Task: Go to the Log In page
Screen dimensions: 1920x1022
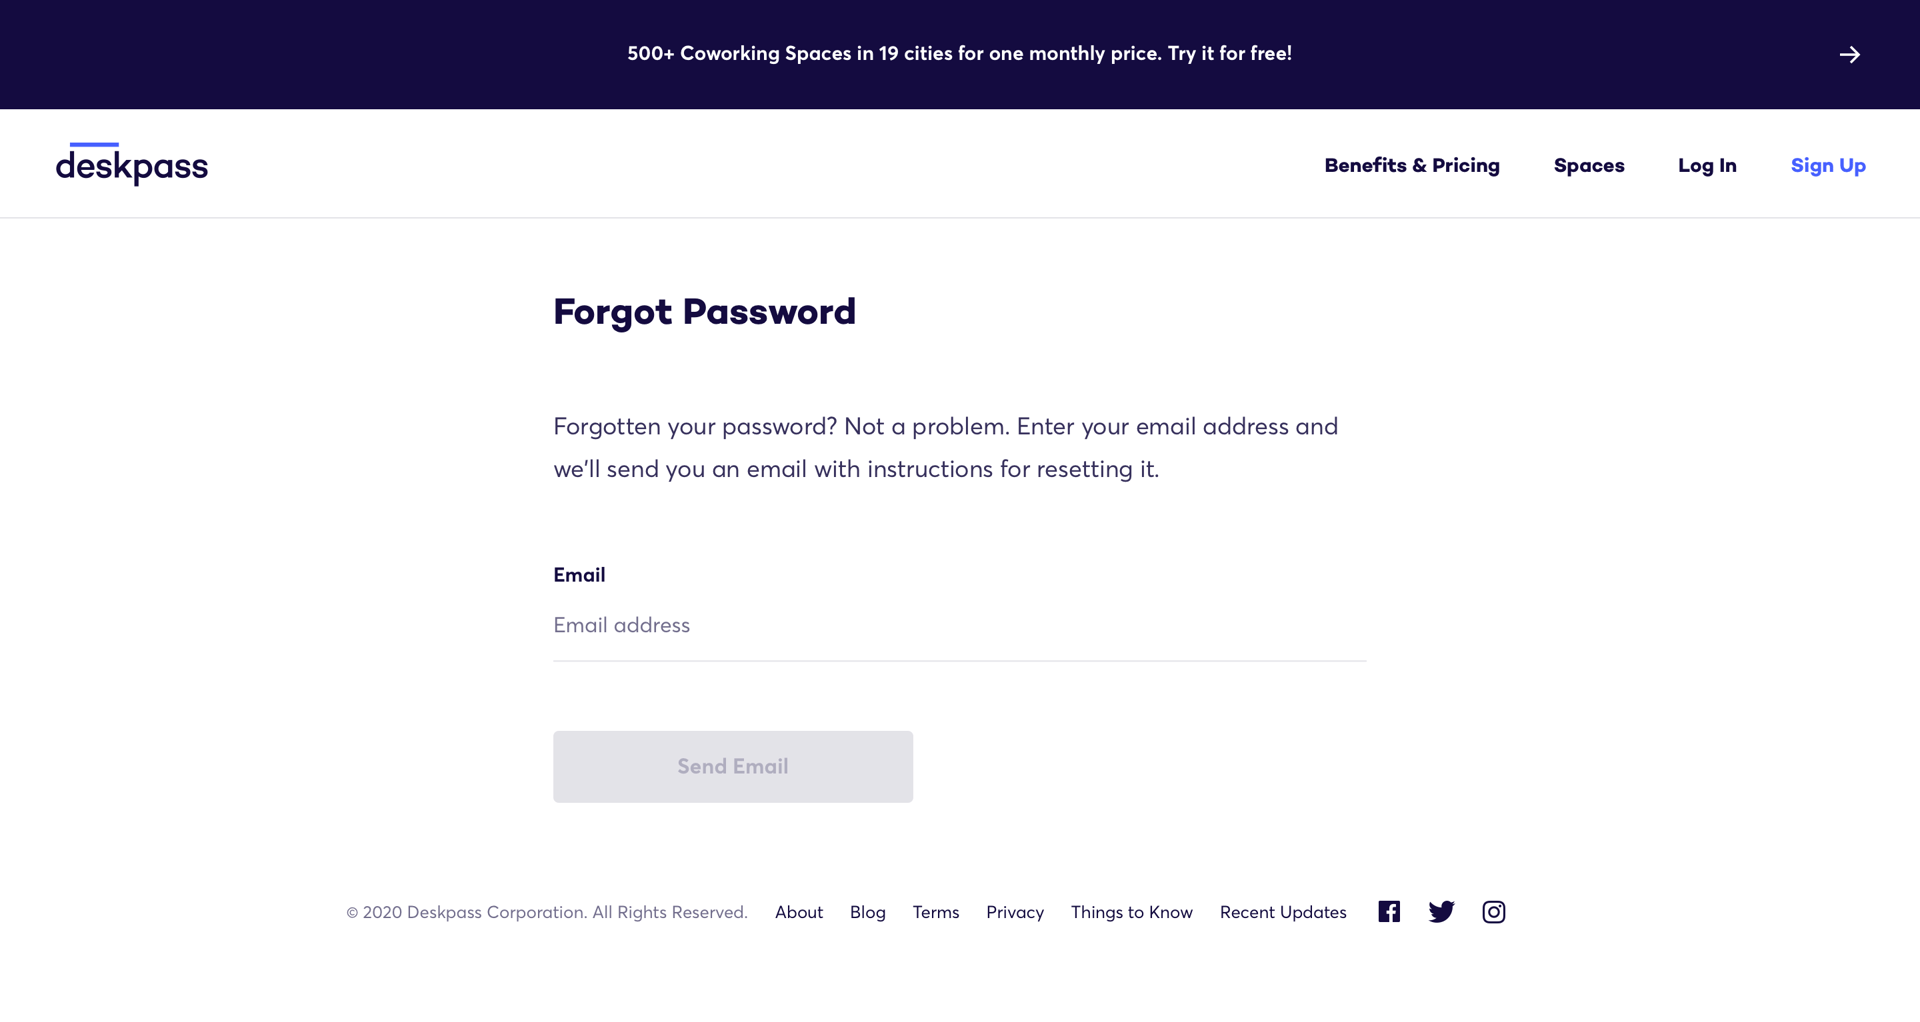Action: coord(1707,165)
